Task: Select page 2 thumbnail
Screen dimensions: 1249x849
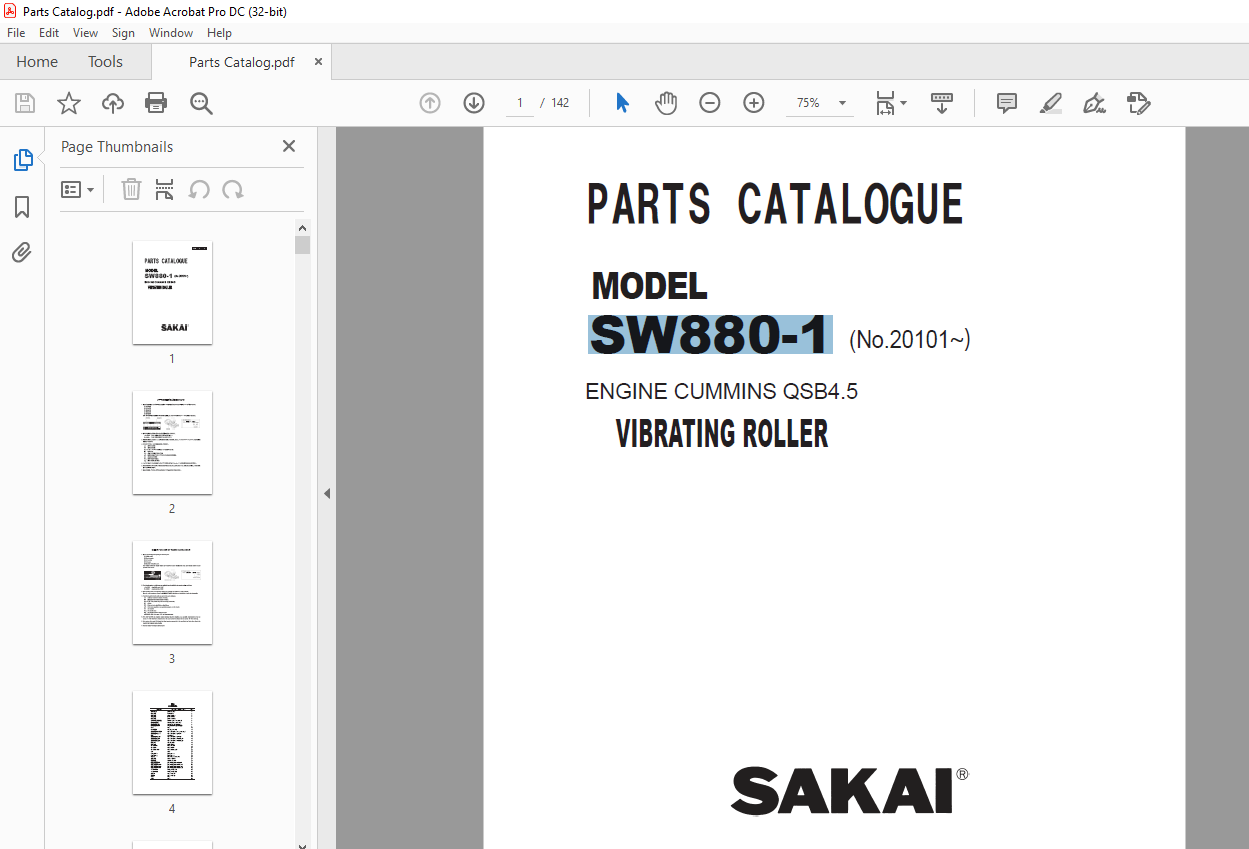Action: [x=172, y=443]
